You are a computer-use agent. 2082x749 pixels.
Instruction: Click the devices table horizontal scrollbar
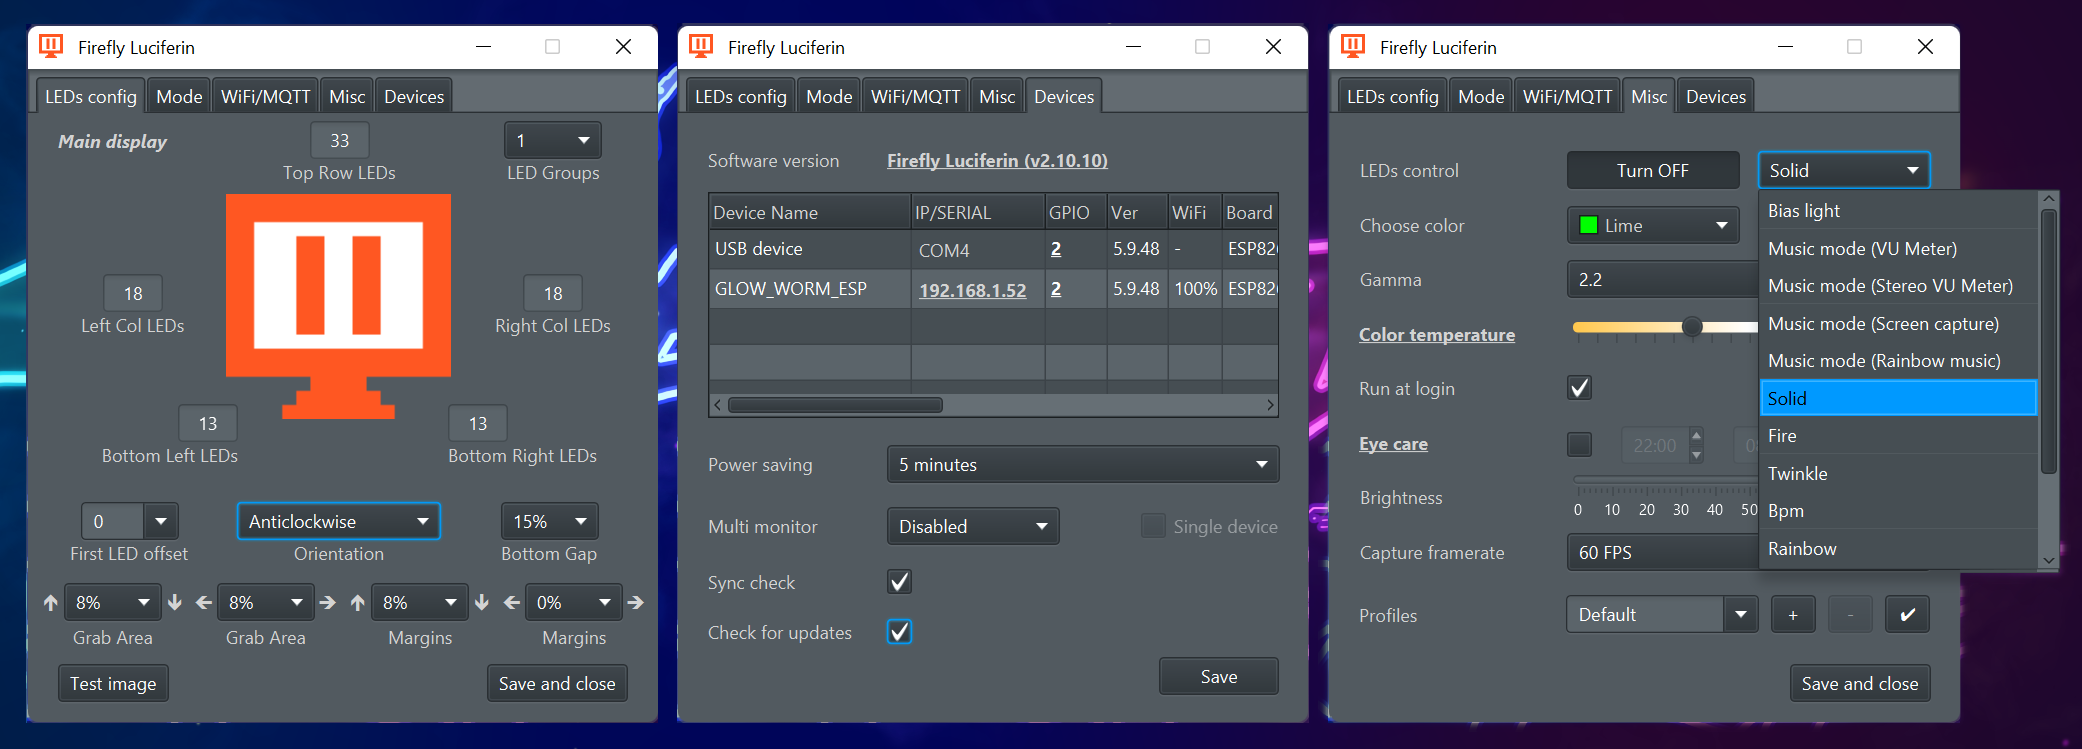[835, 405]
